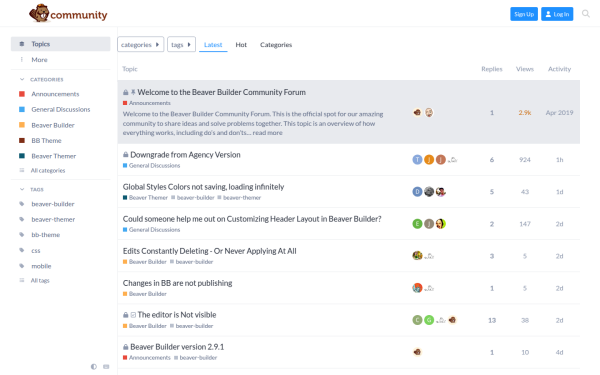Open General Discussions category in sidebar
This screenshot has width=600, height=375.
(61, 109)
